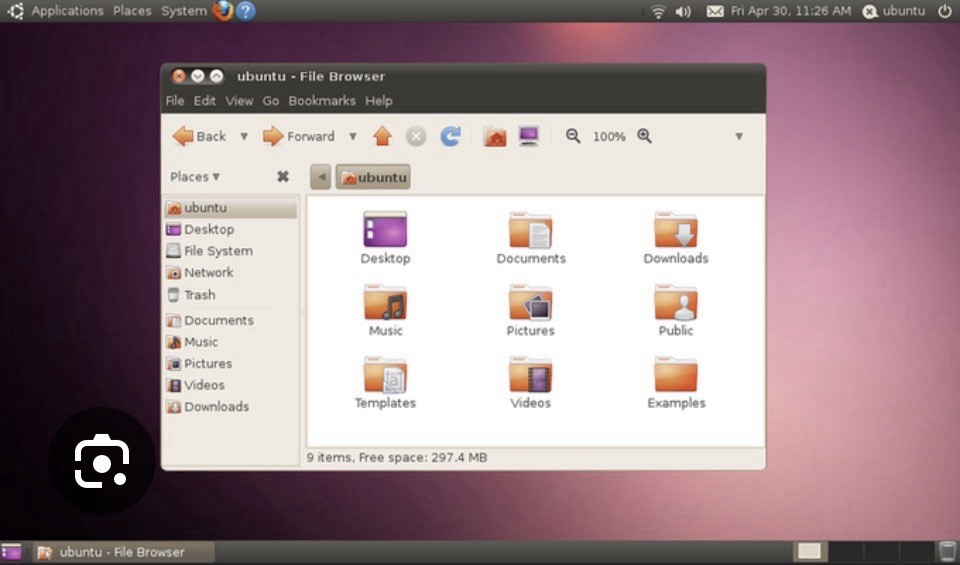Open the Go menu
The height and width of the screenshot is (565, 960).
coord(271,101)
